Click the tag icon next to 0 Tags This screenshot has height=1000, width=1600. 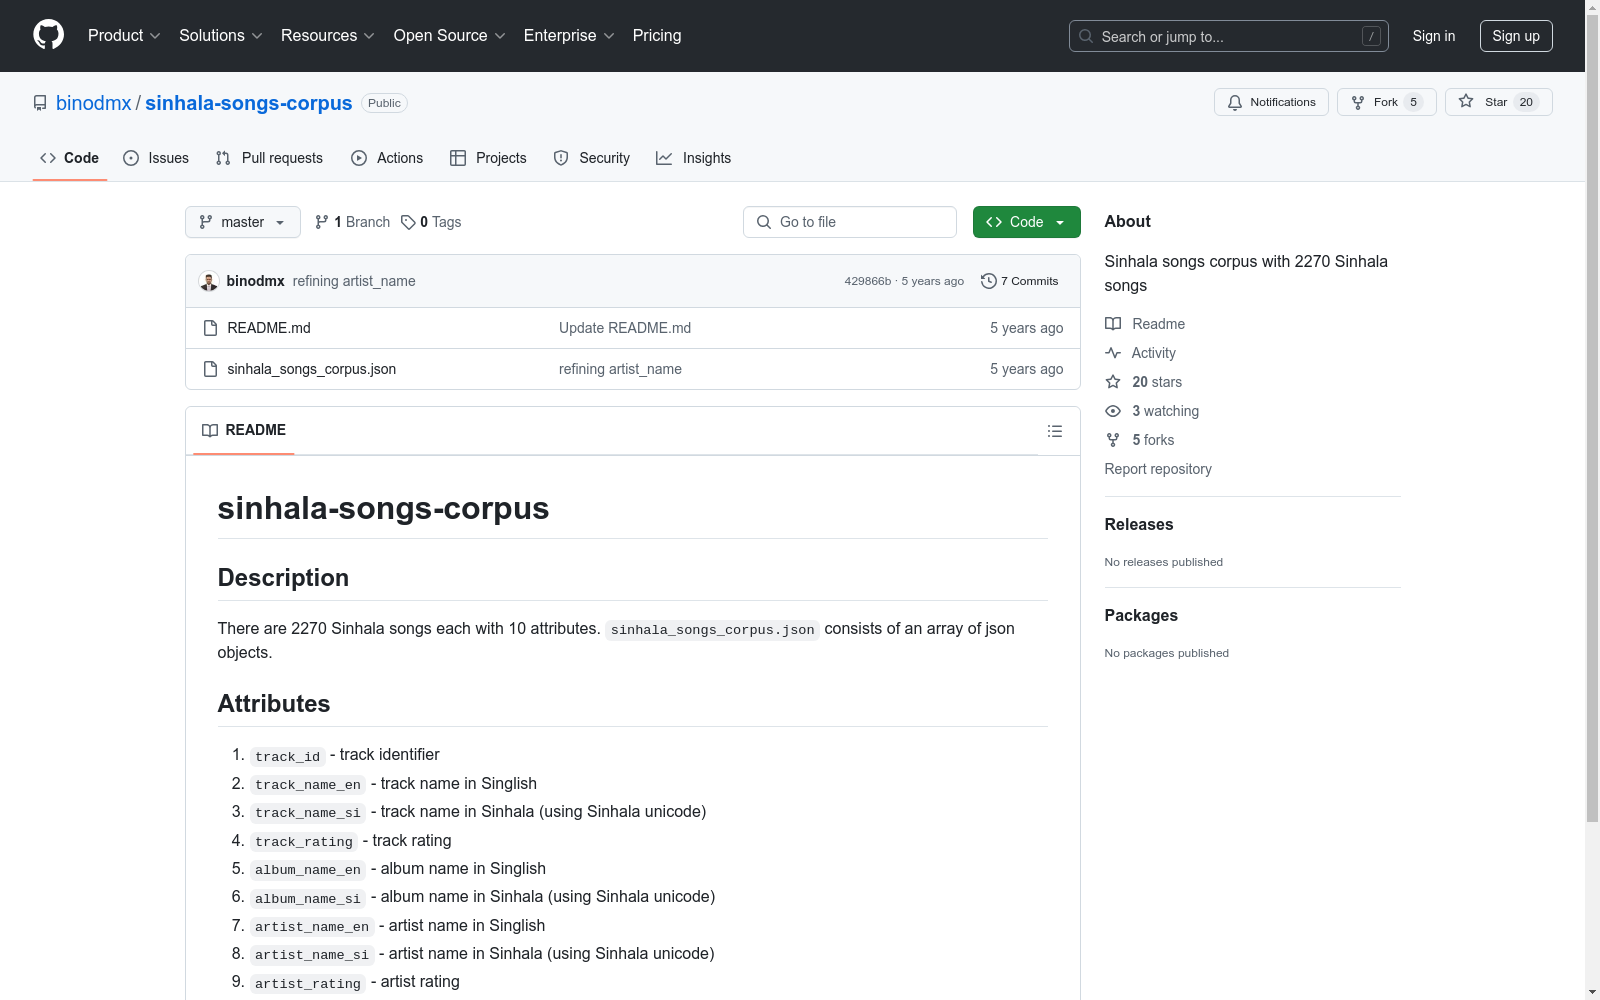pos(408,222)
